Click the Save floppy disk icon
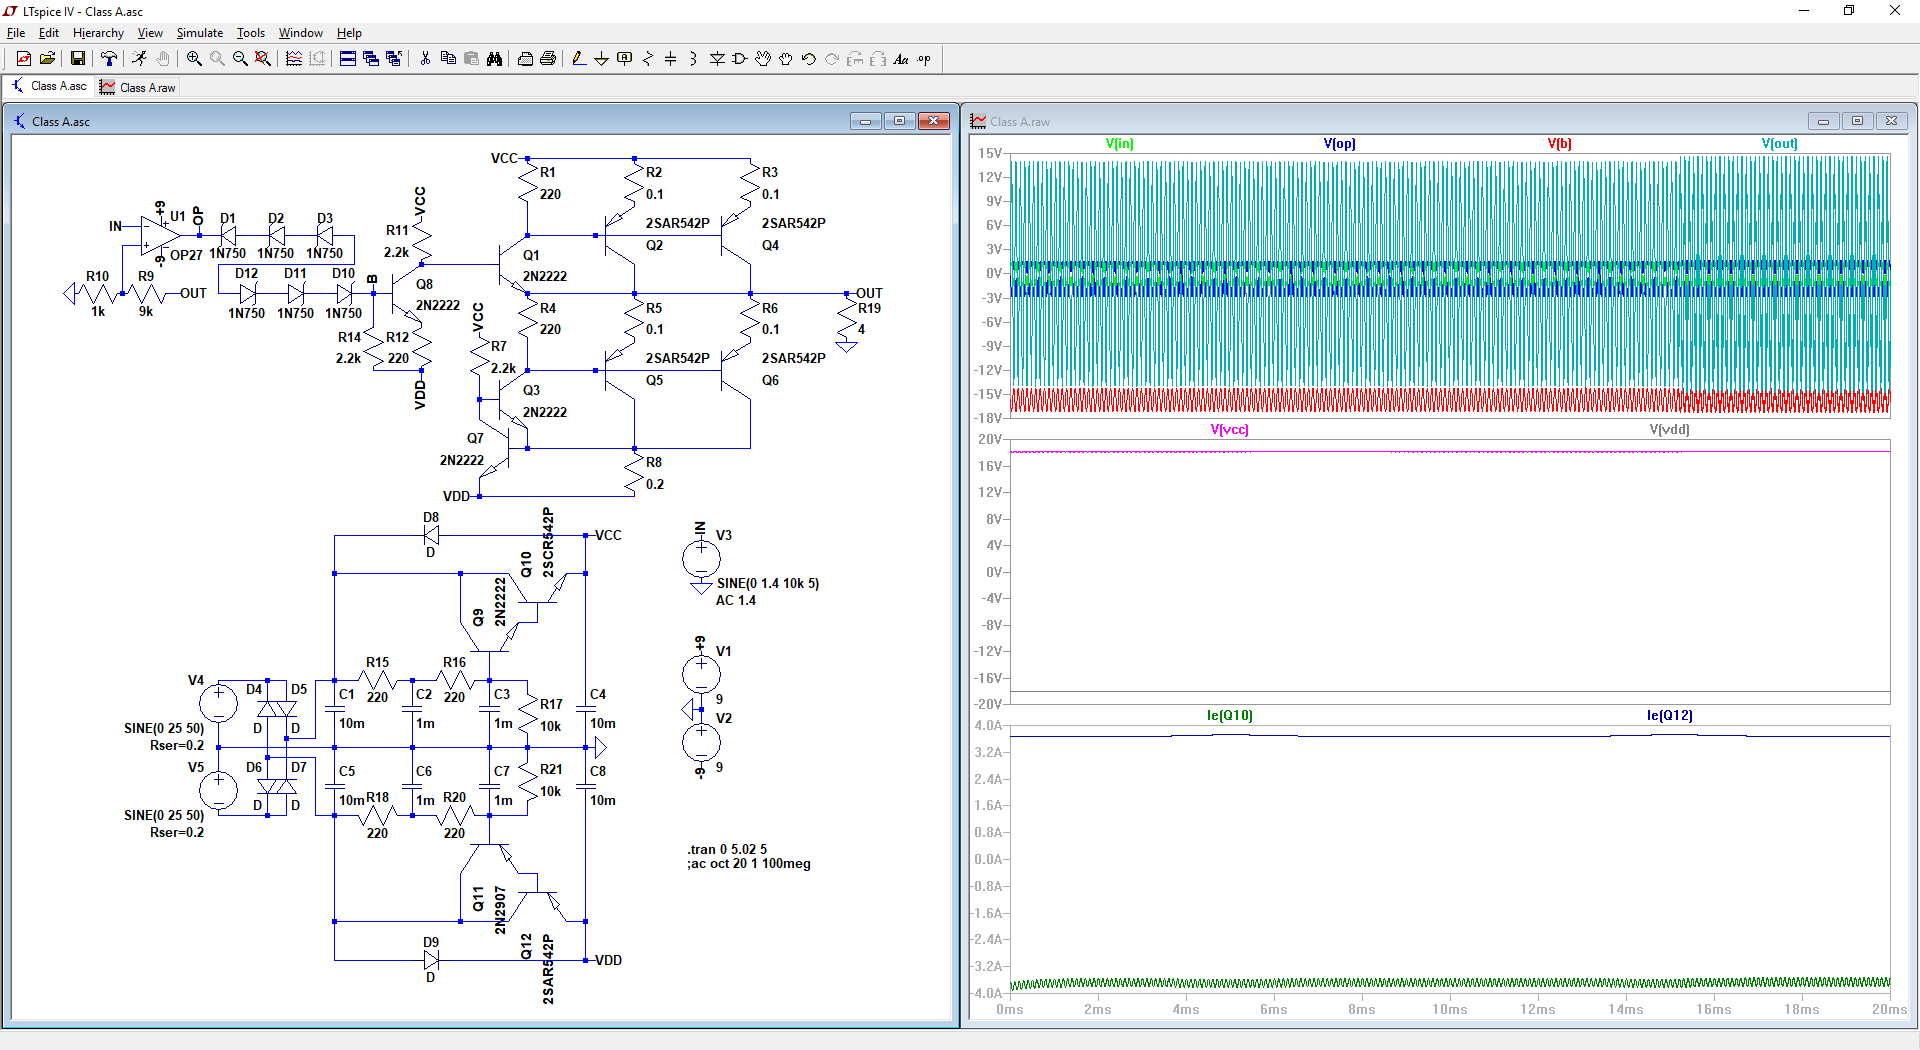The width and height of the screenshot is (1920, 1050). 77,59
